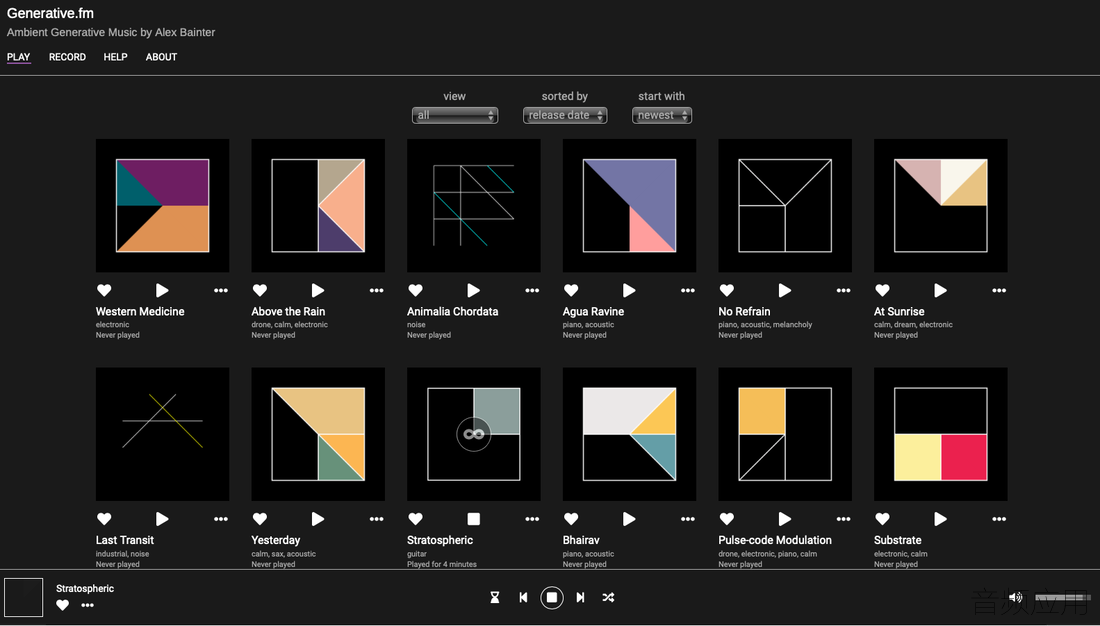Play the Yesterday piece
Screen dimensions: 1100x626
[x=318, y=519]
